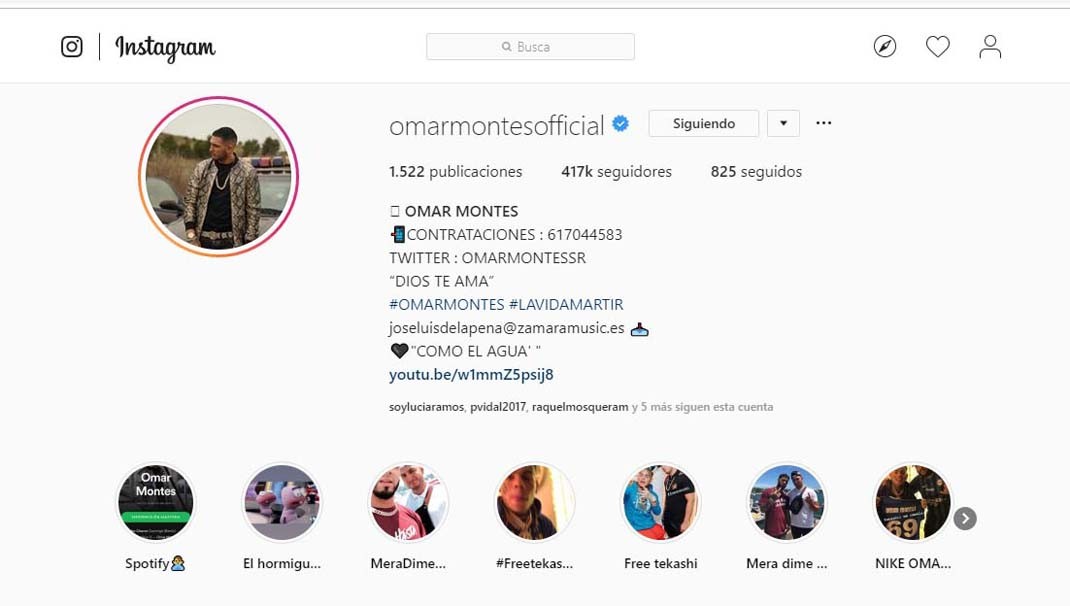Show next highlights with arrow
The image size is (1070, 606).
click(965, 519)
